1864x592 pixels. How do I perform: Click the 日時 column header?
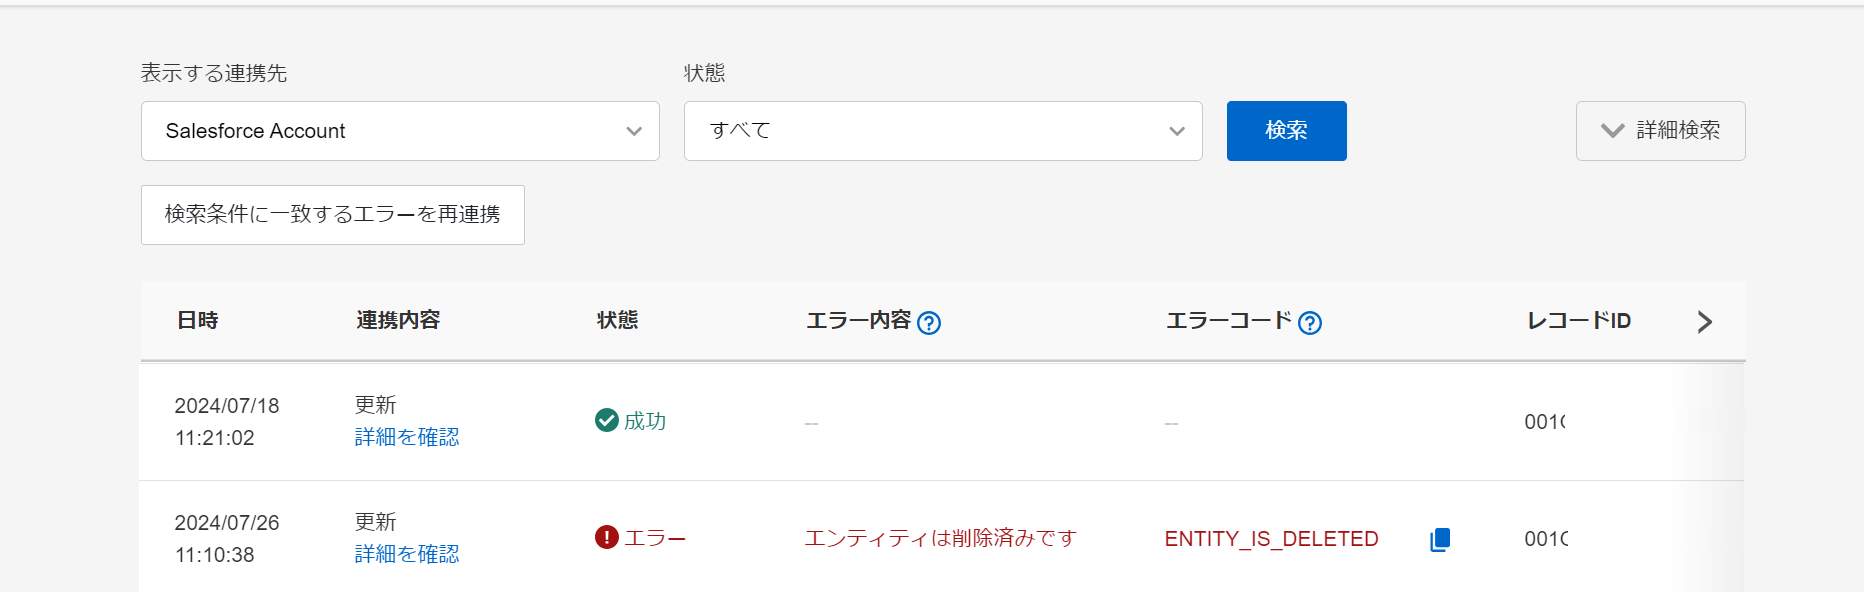(198, 320)
